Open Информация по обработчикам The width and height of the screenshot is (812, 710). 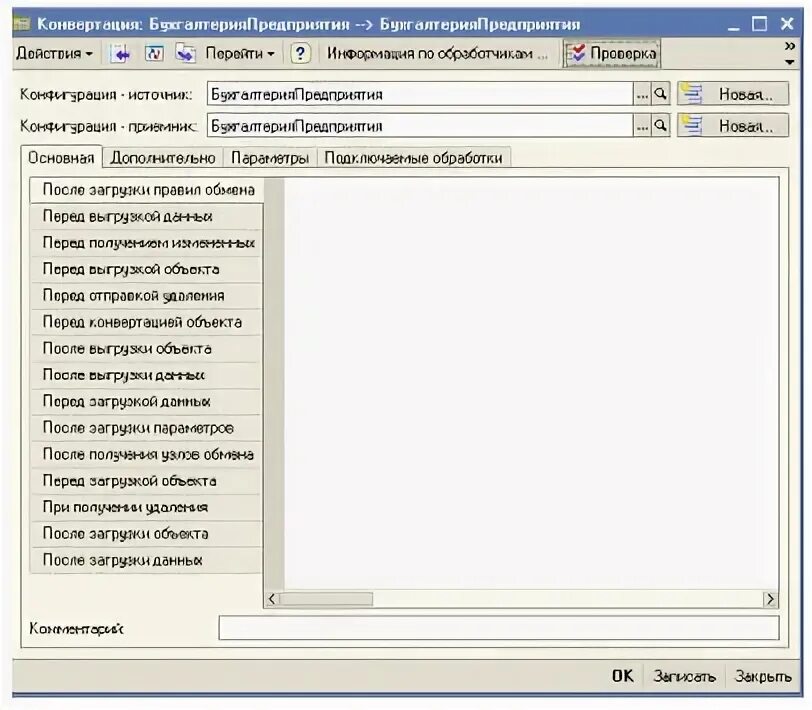pos(437,53)
